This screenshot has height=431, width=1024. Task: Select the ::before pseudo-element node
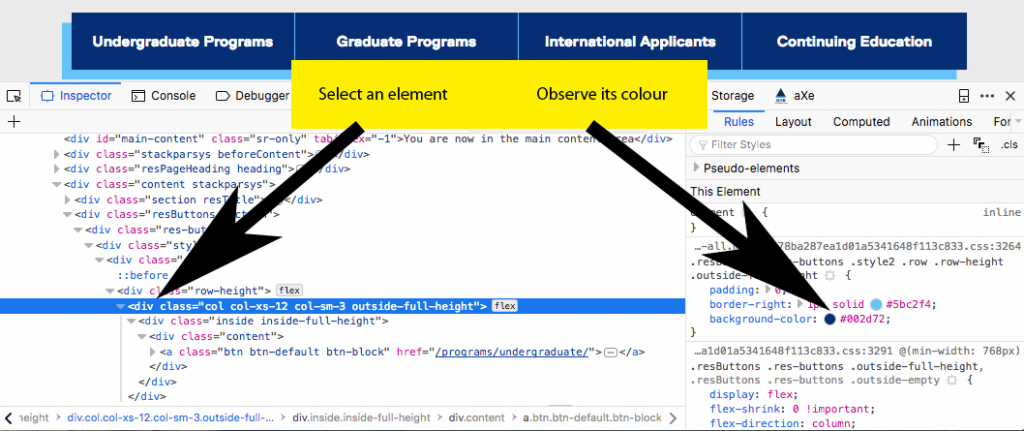143,276
